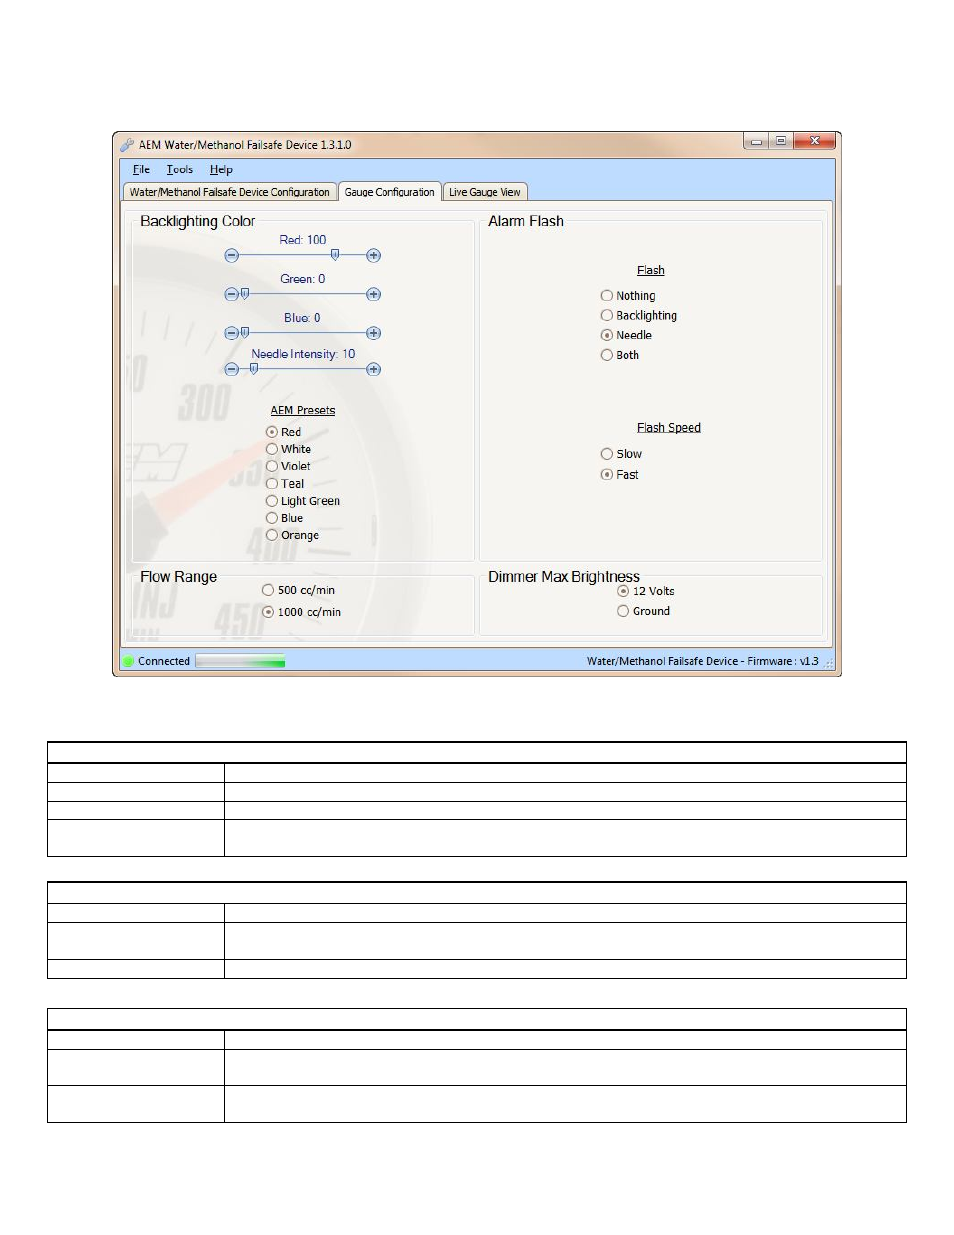Click the Green color slider thumb
Viewport: 954px width, 1235px height.
pyautogui.click(x=245, y=294)
